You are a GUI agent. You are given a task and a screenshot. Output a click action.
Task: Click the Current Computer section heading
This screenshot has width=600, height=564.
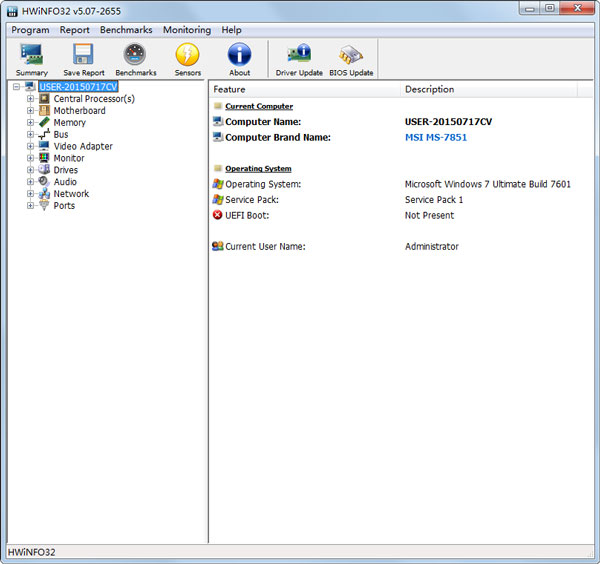pyautogui.click(x=259, y=106)
